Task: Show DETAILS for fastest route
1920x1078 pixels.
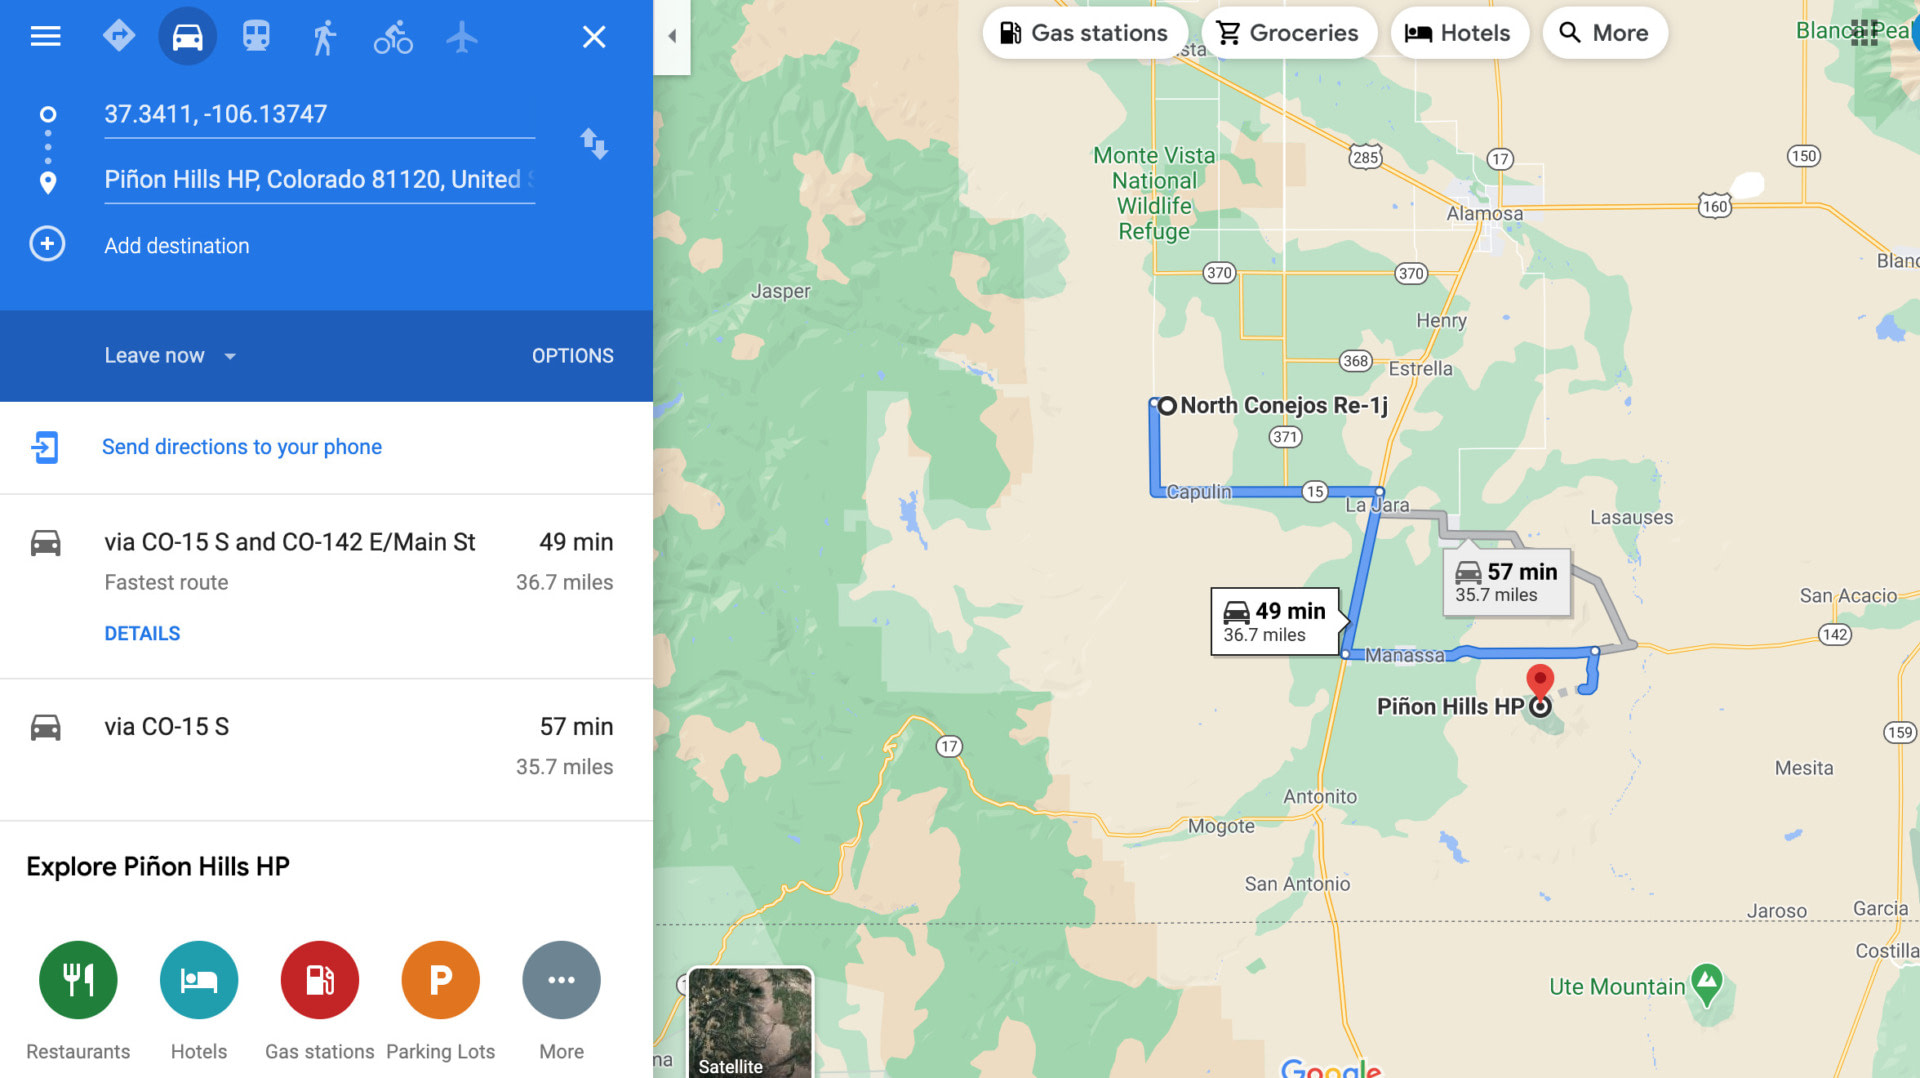Action: click(142, 634)
